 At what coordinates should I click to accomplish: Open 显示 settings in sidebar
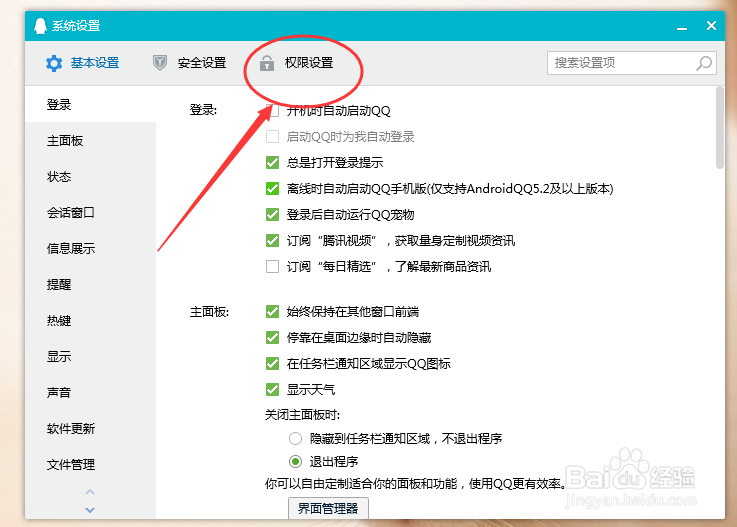90,356
